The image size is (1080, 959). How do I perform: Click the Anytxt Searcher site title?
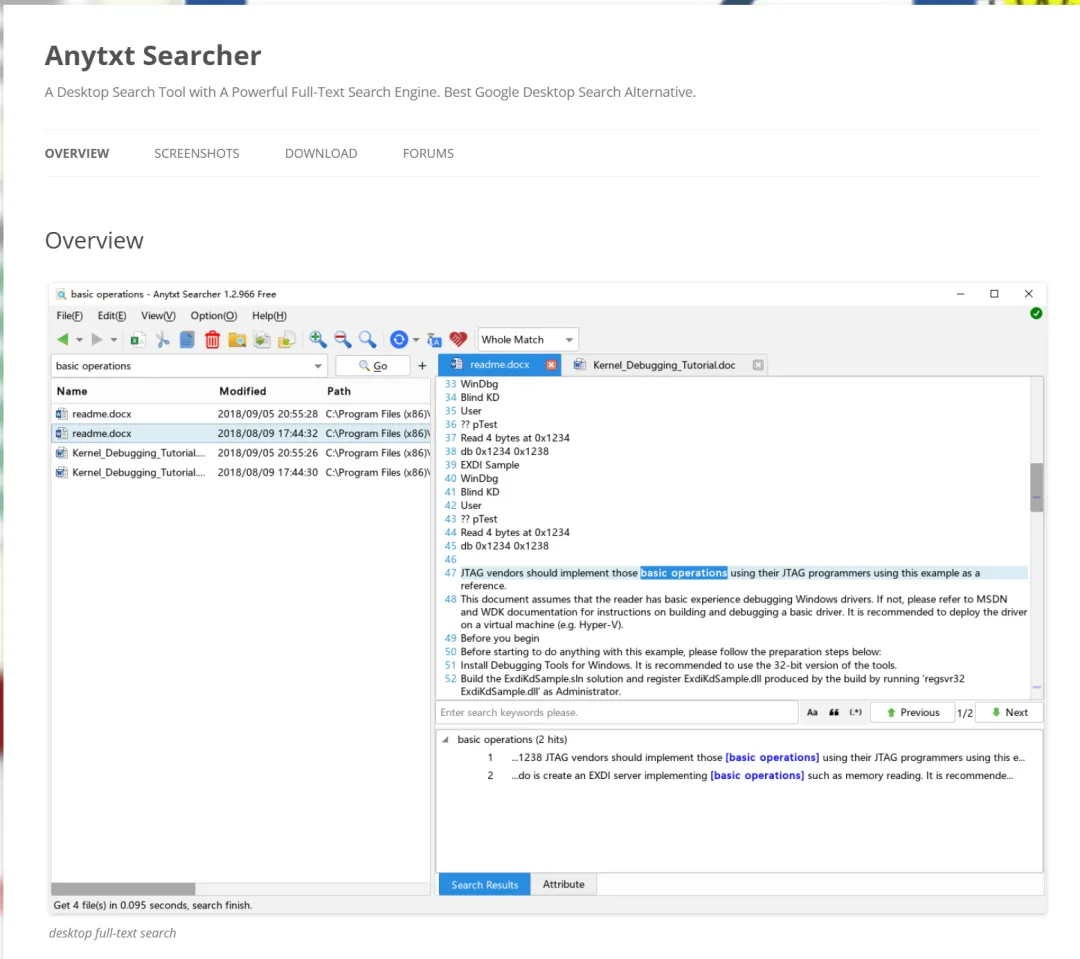pyautogui.click(x=153, y=56)
